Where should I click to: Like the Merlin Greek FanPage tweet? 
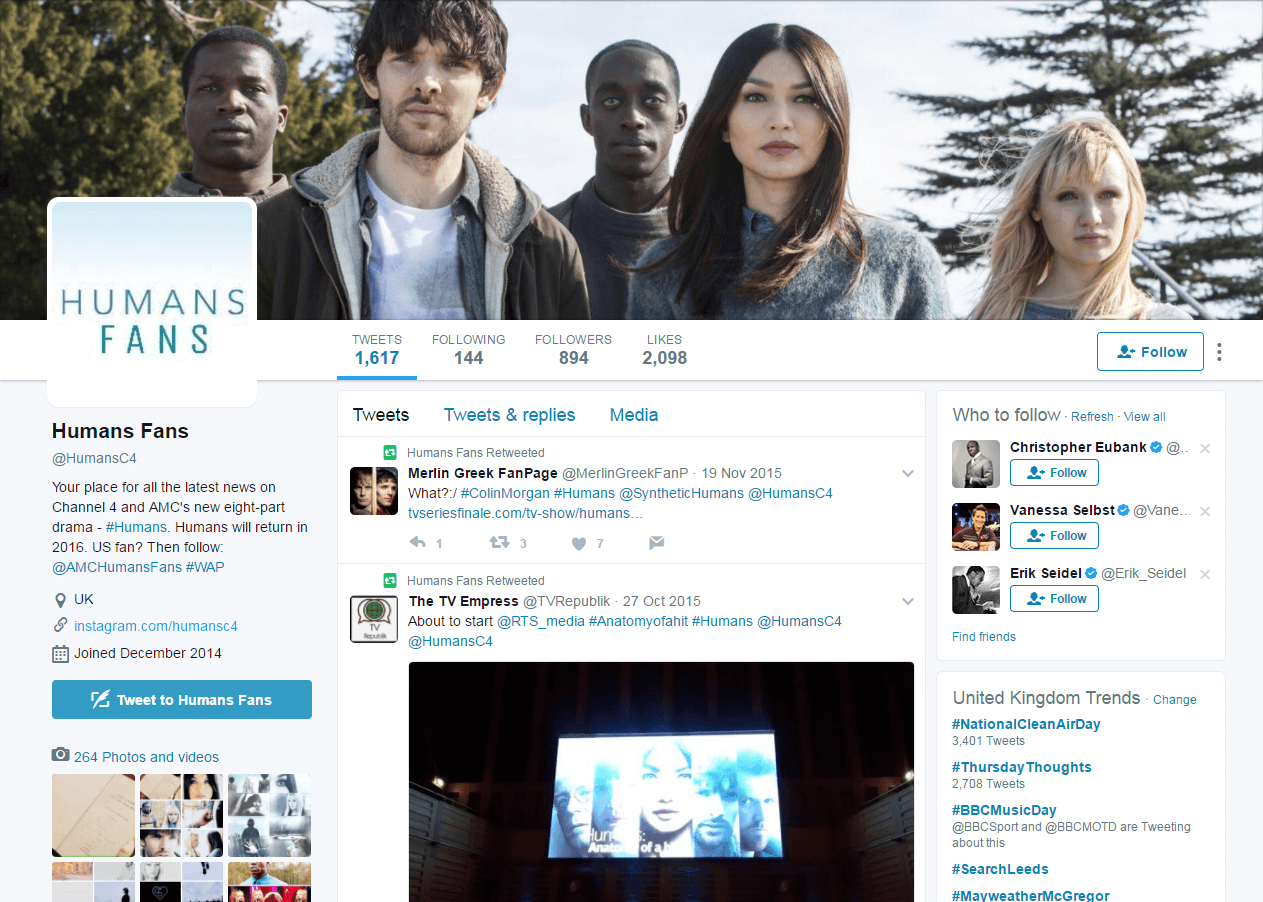tap(578, 543)
